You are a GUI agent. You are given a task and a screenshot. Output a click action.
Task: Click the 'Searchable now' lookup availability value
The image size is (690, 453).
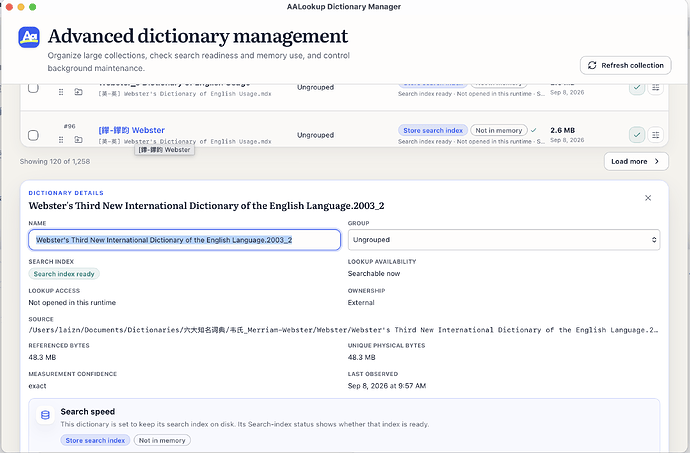[374, 274]
